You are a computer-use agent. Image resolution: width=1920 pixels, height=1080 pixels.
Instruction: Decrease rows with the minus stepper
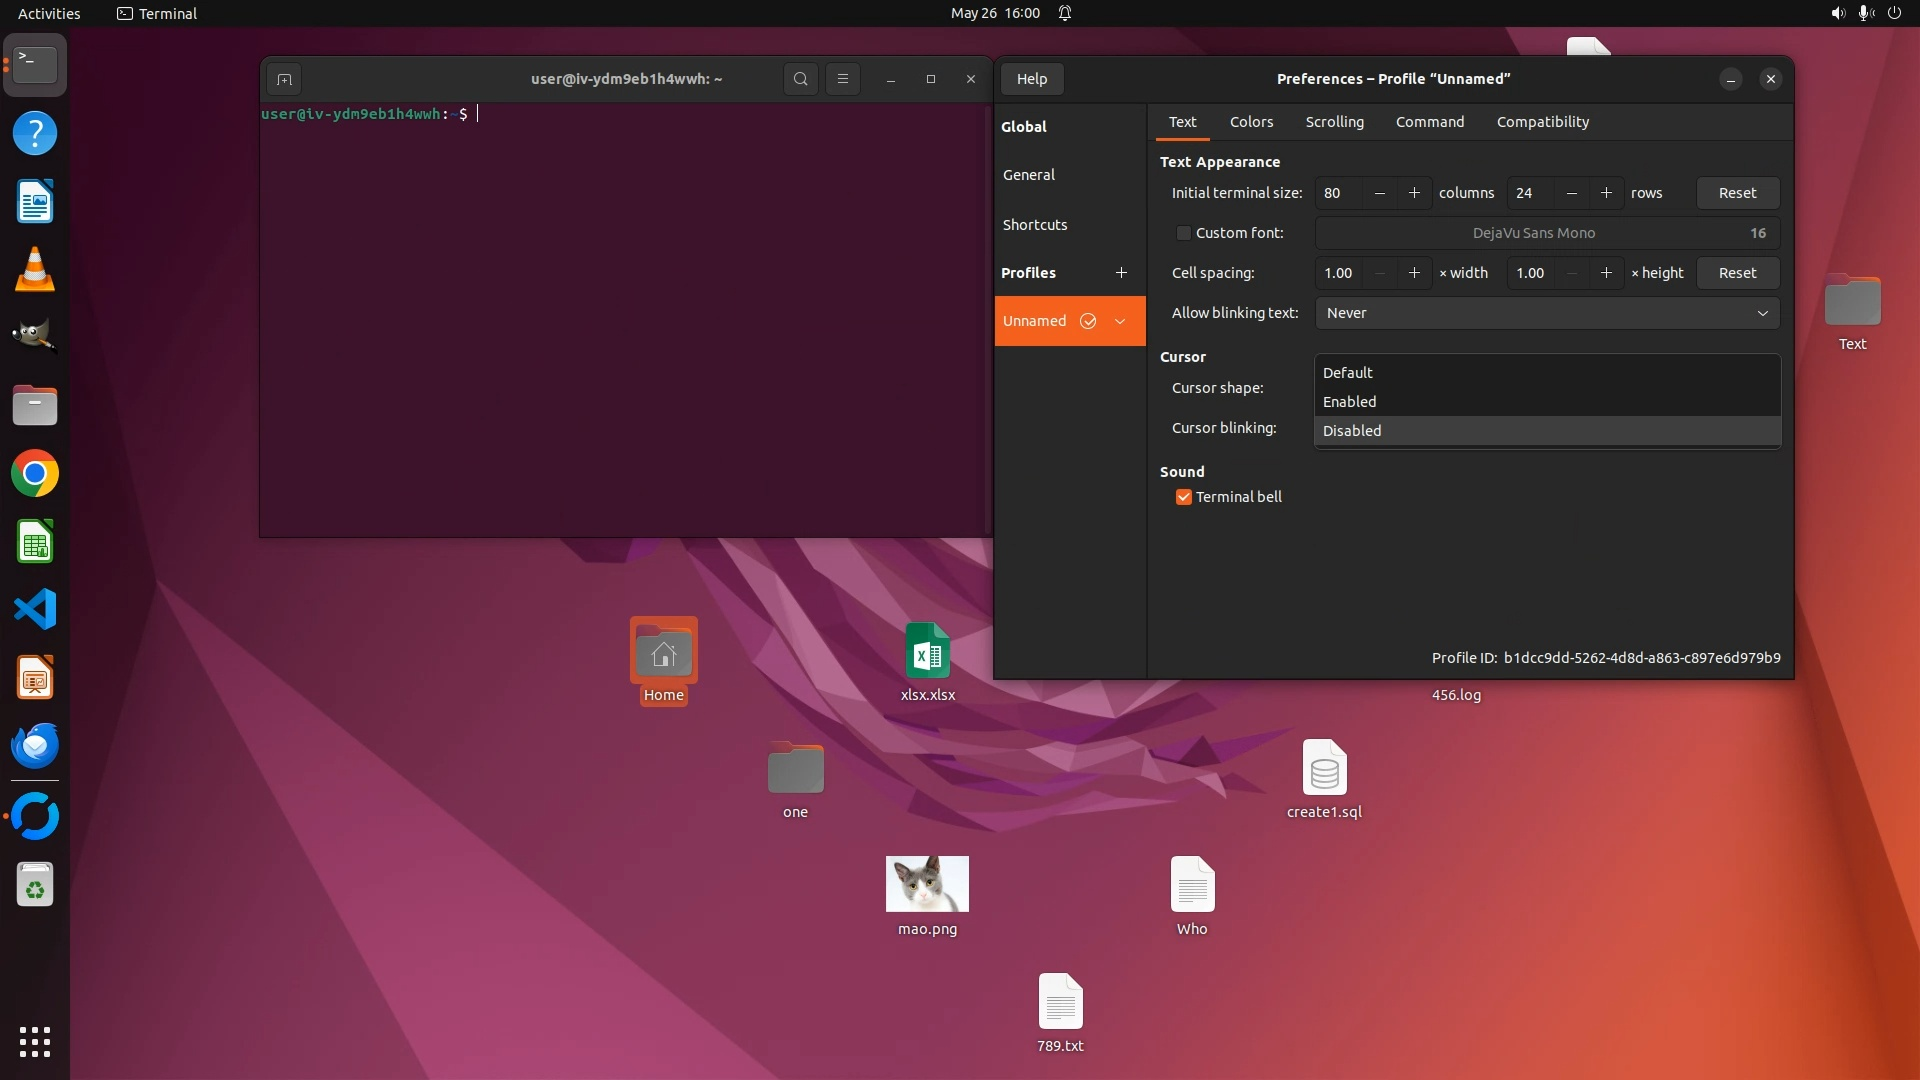(1572, 193)
